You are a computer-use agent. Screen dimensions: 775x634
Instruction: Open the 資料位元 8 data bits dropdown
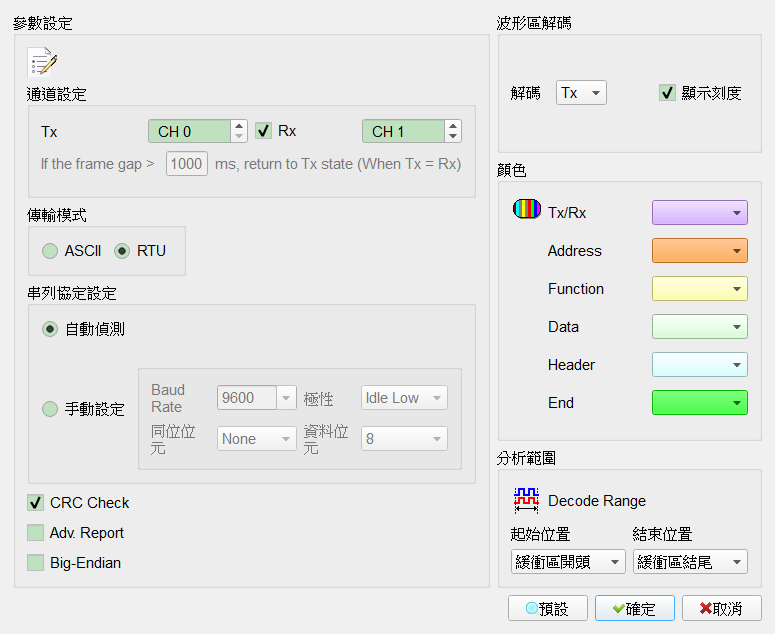coord(404,439)
